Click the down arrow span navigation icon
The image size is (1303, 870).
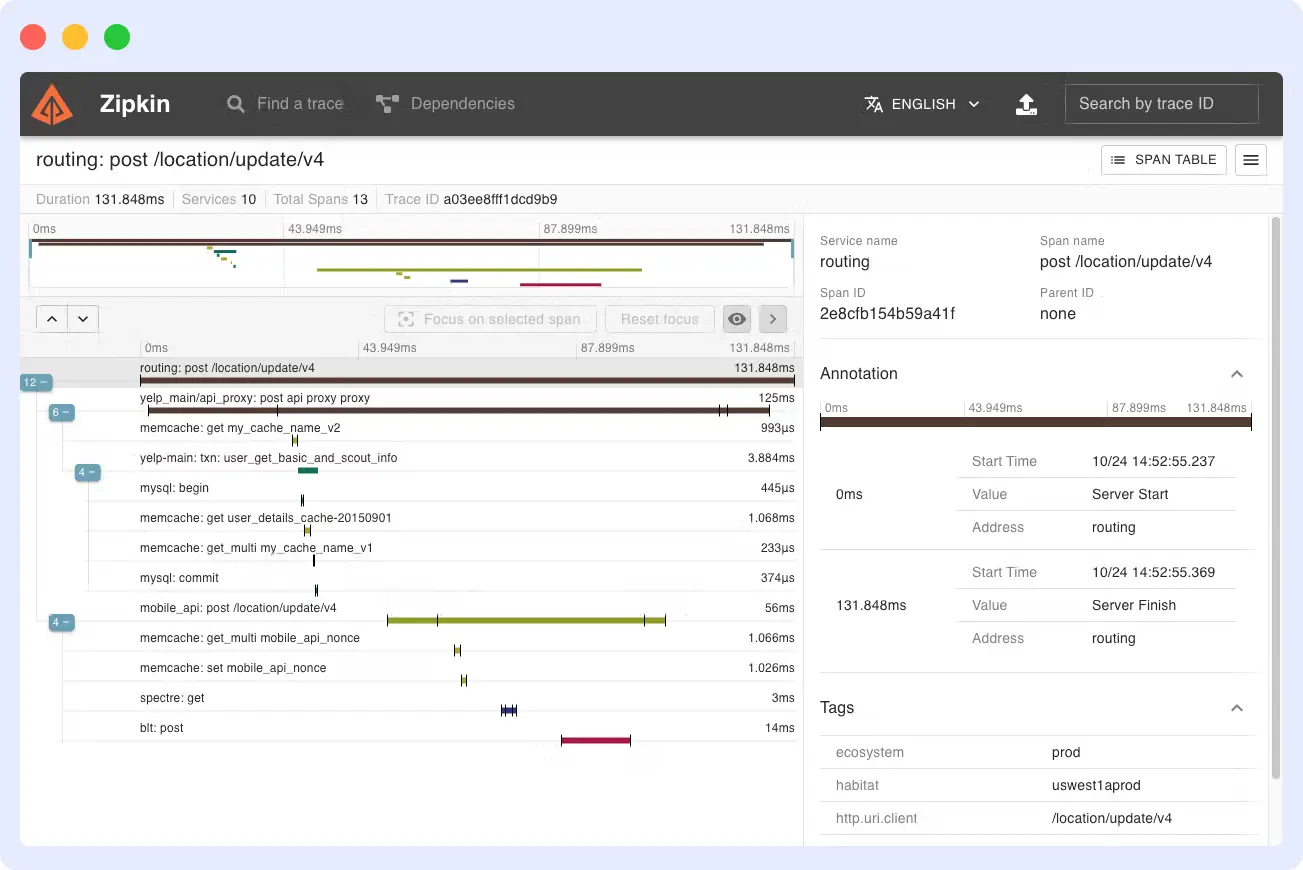83,318
